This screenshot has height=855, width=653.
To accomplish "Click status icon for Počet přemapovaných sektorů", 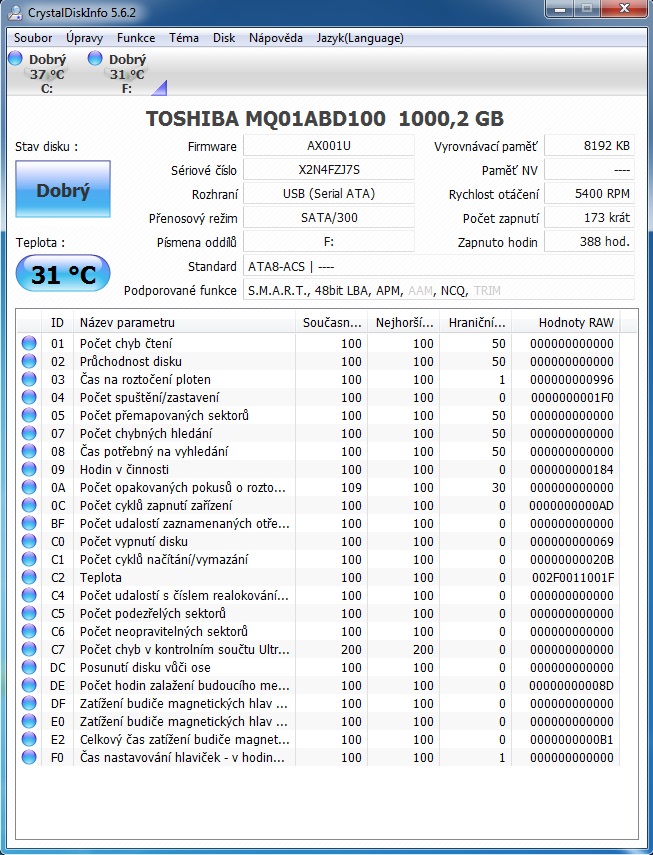I will coord(29,415).
